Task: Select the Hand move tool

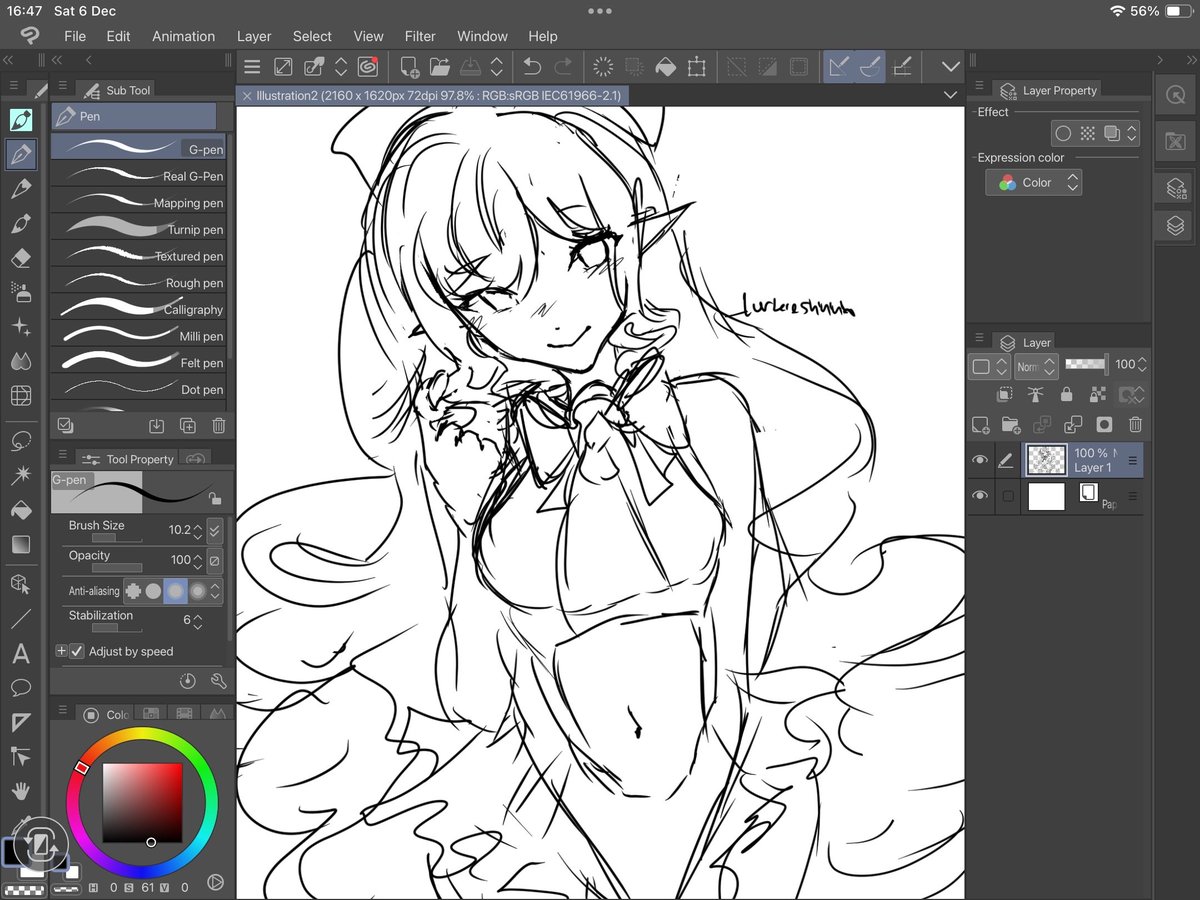Action: pyautogui.click(x=20, y=790)
